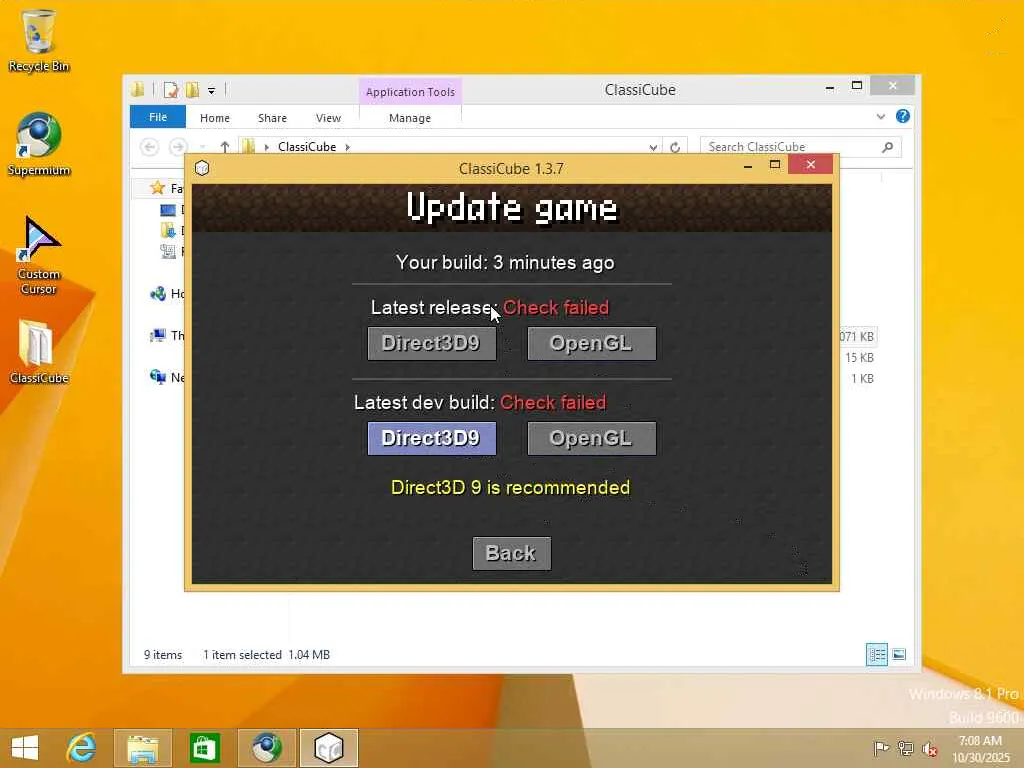Open the Manage ribbon tab
The height and width of the screenshot is (768, 1024).
[410, 118]
